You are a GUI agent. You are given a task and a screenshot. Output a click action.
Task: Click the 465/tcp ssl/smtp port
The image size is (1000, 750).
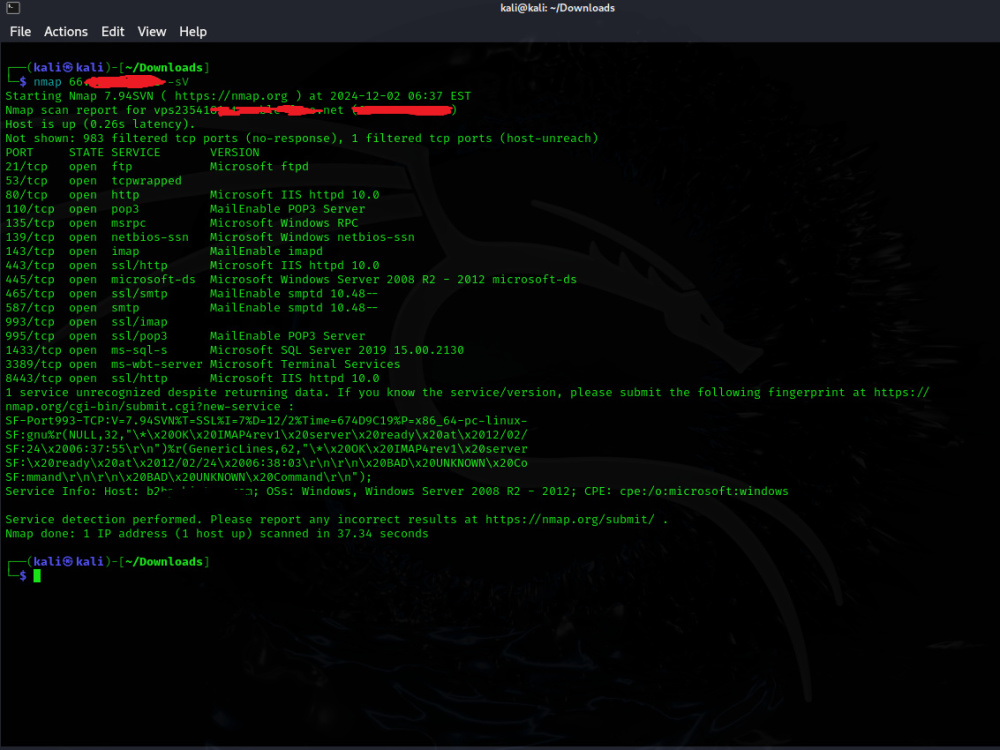(x=30, y=293)
